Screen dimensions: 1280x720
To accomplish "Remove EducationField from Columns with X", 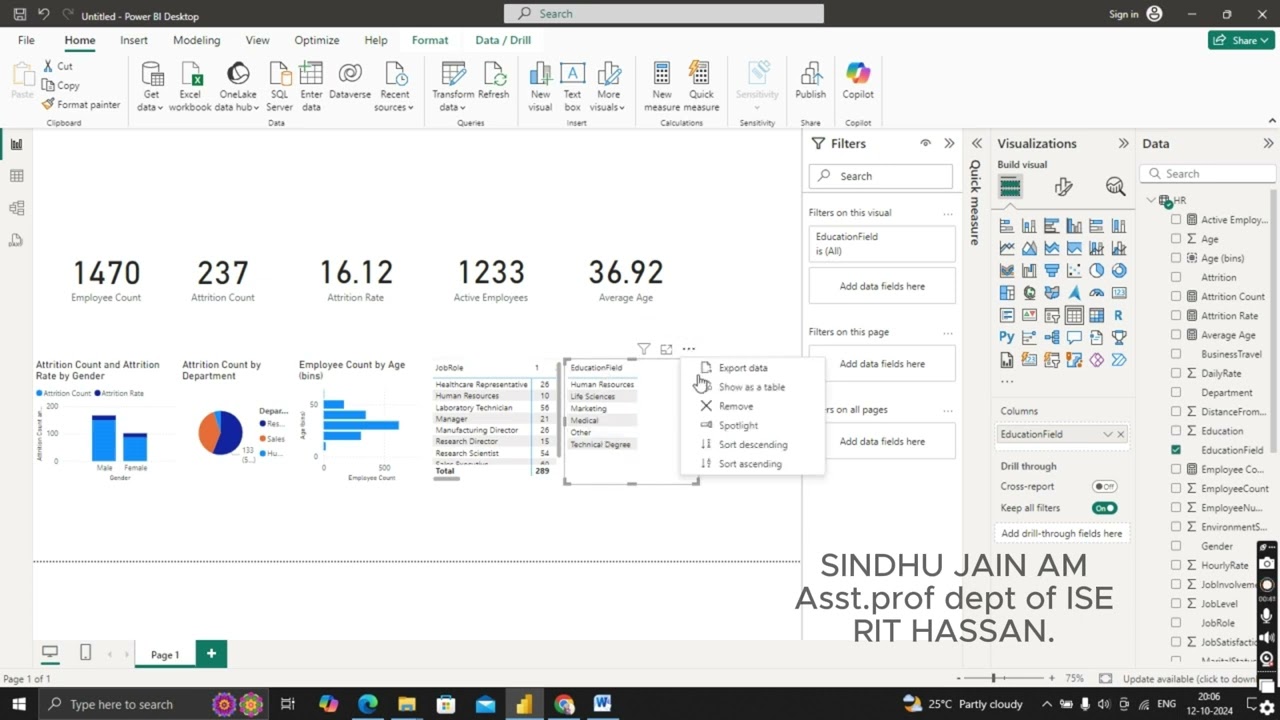I will point(1121,435).
